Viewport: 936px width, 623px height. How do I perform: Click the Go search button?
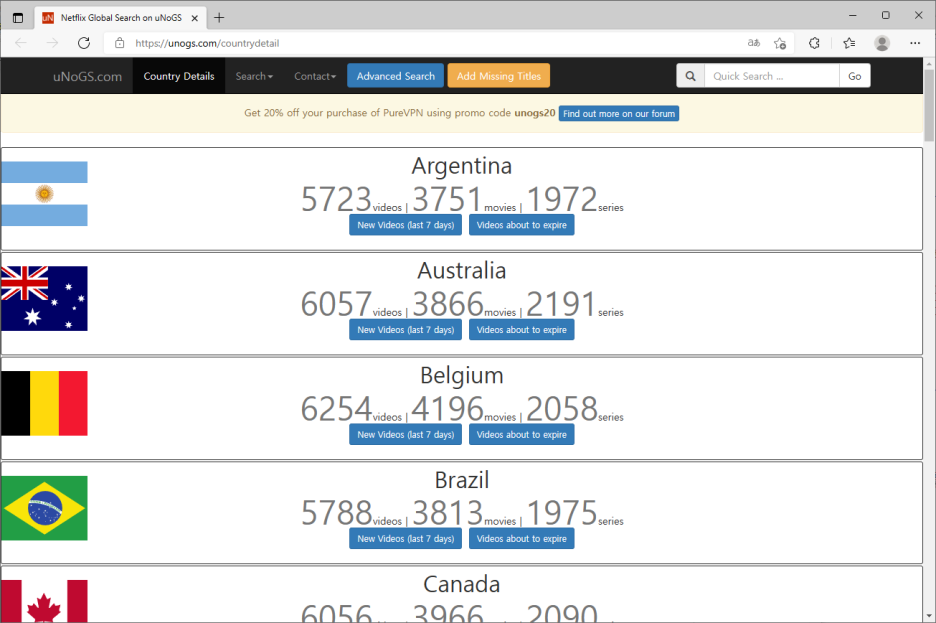[855, 76]
